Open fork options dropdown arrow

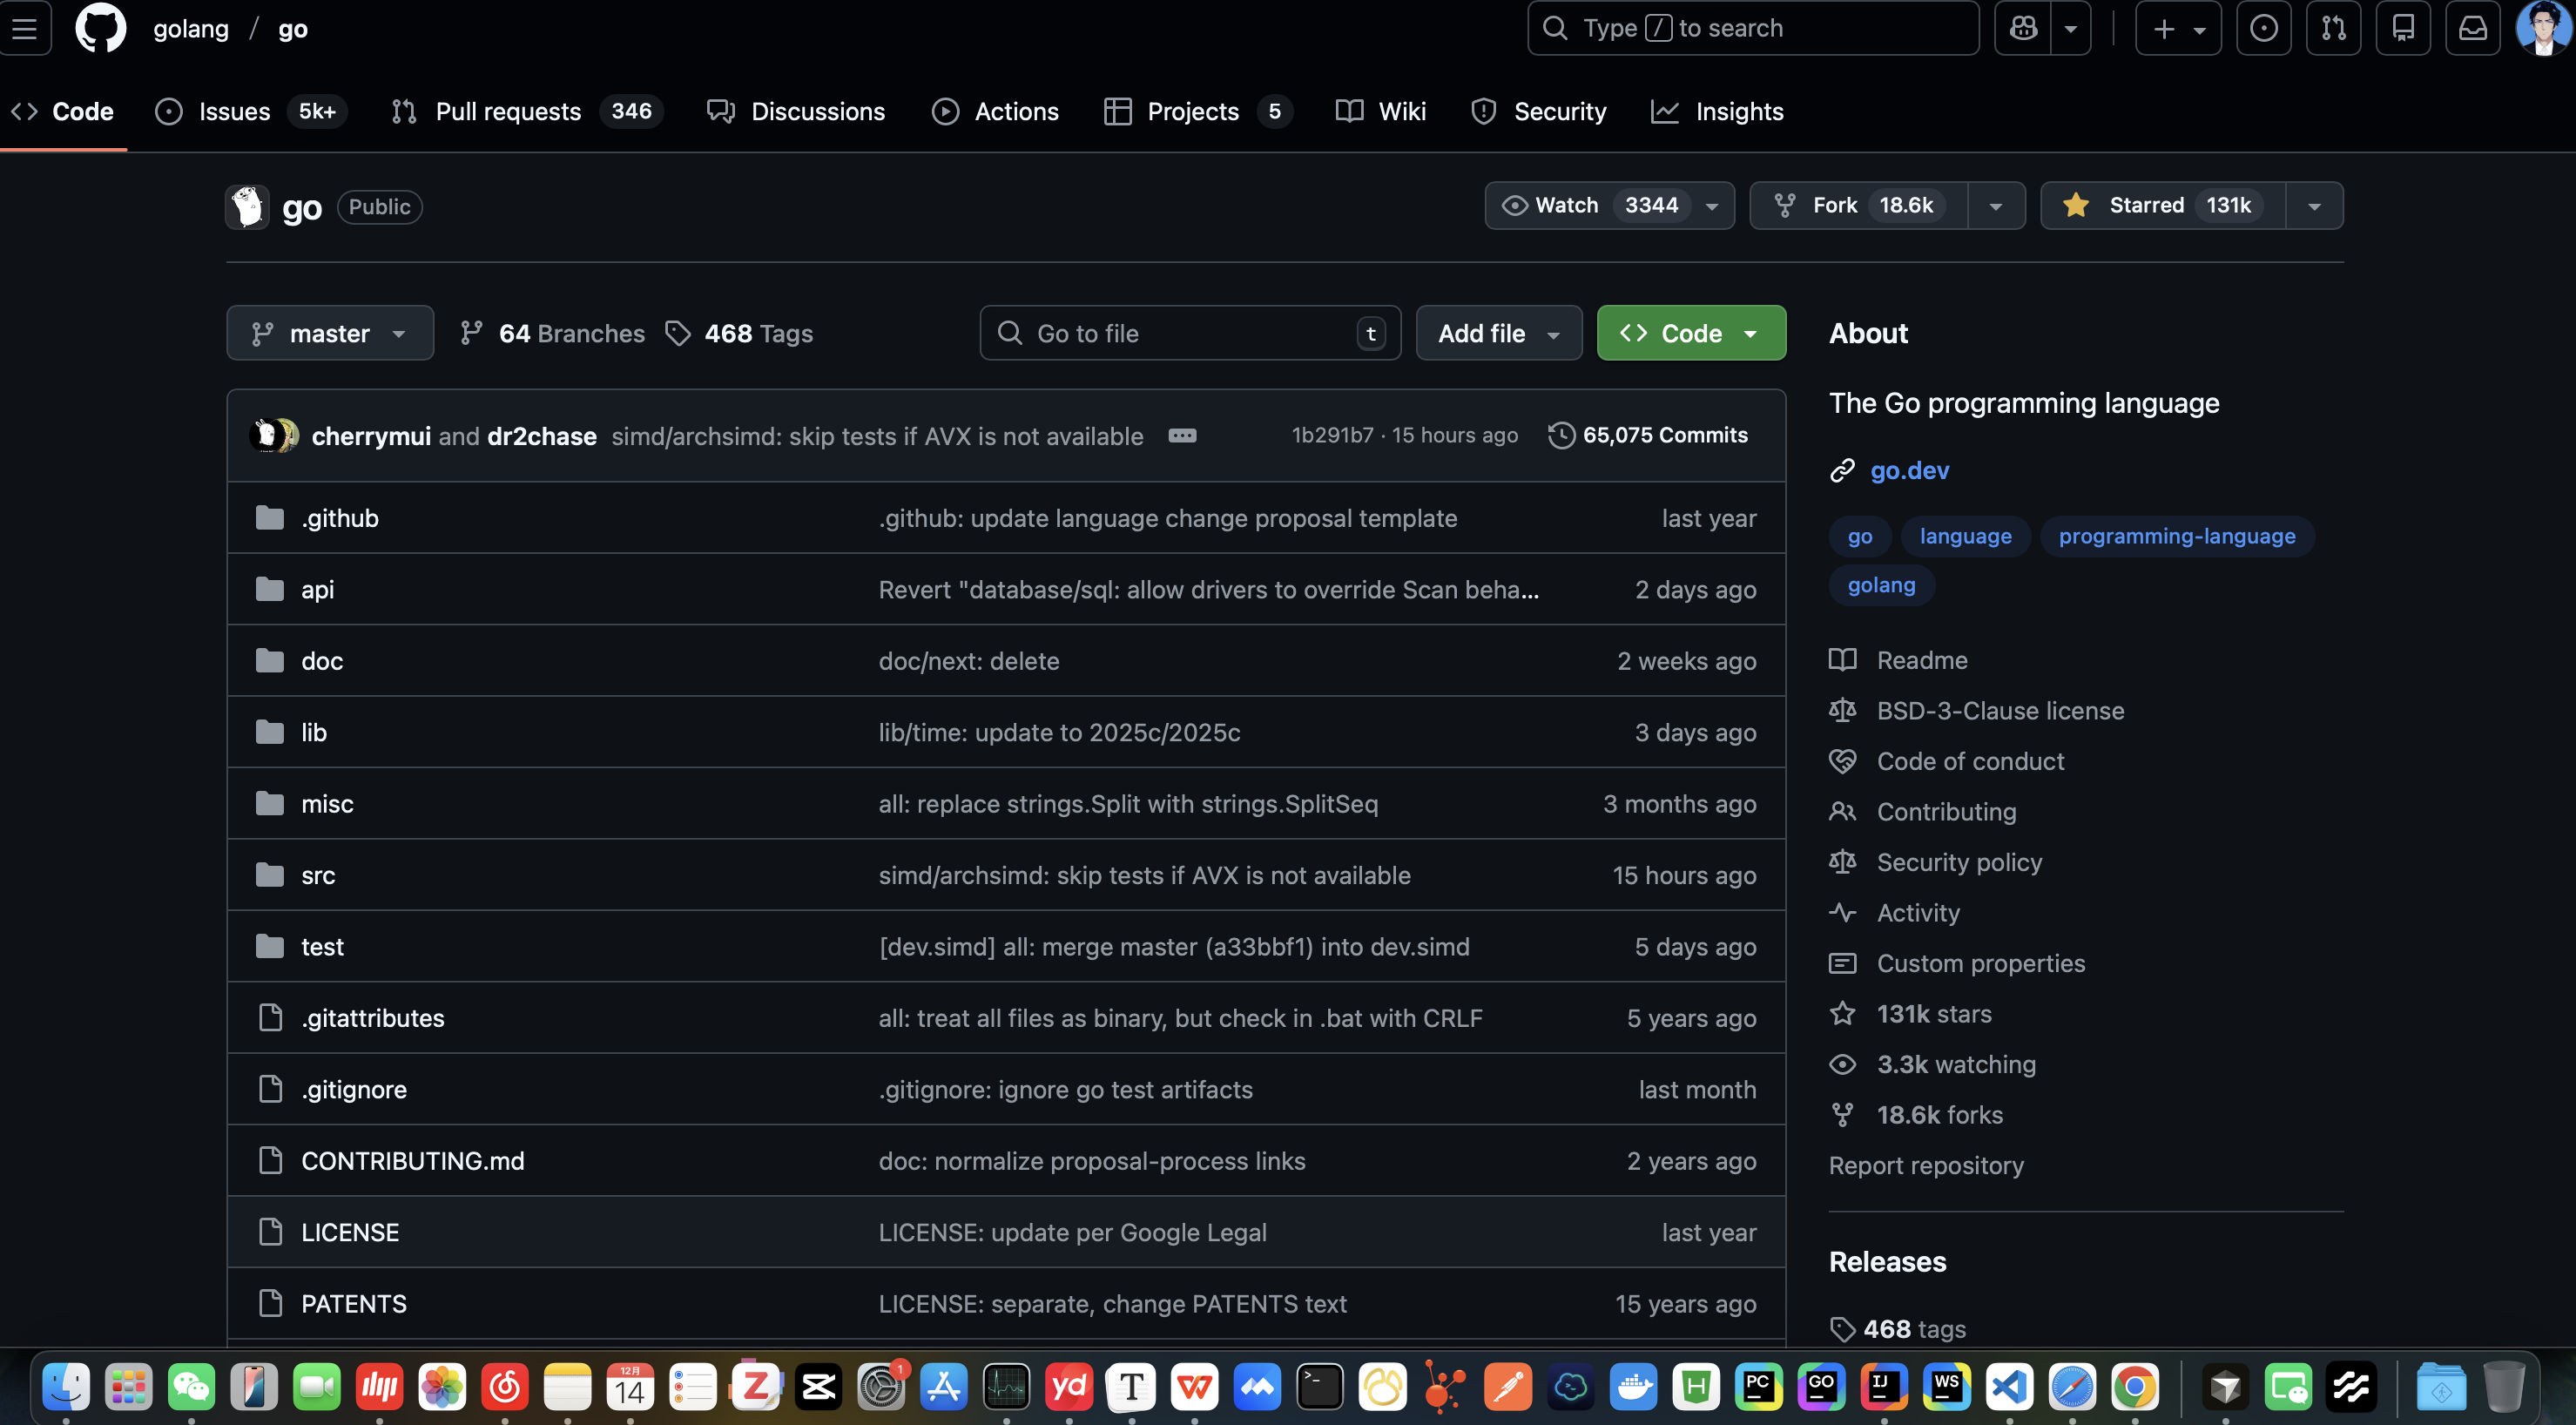pos(1995,206)
